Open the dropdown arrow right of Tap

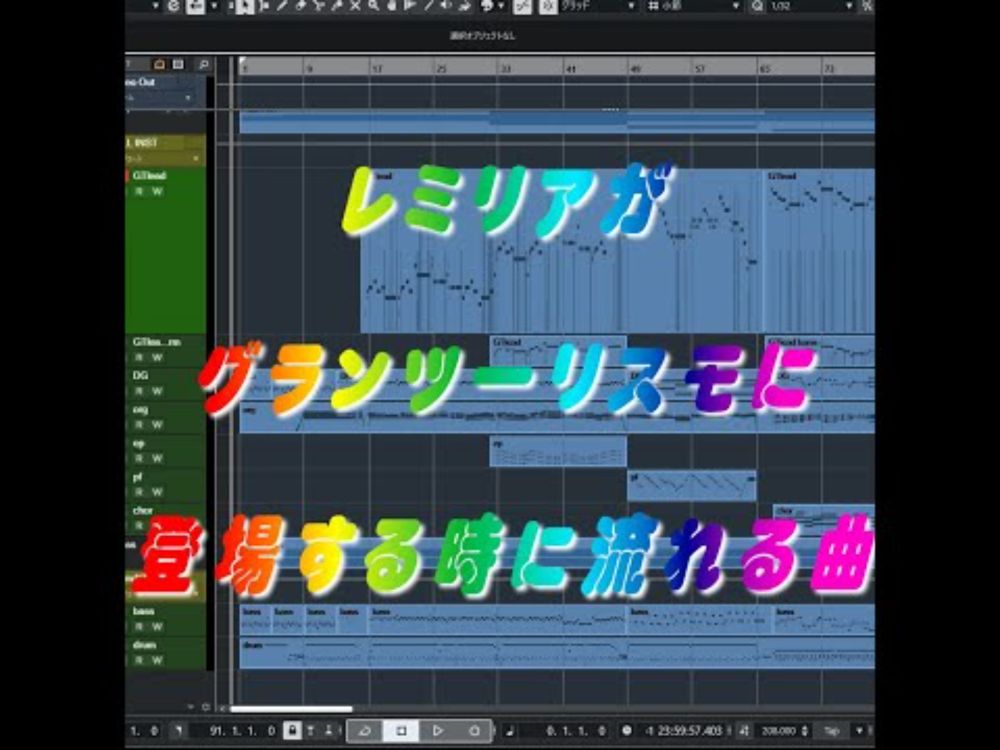tap(859, 731)
